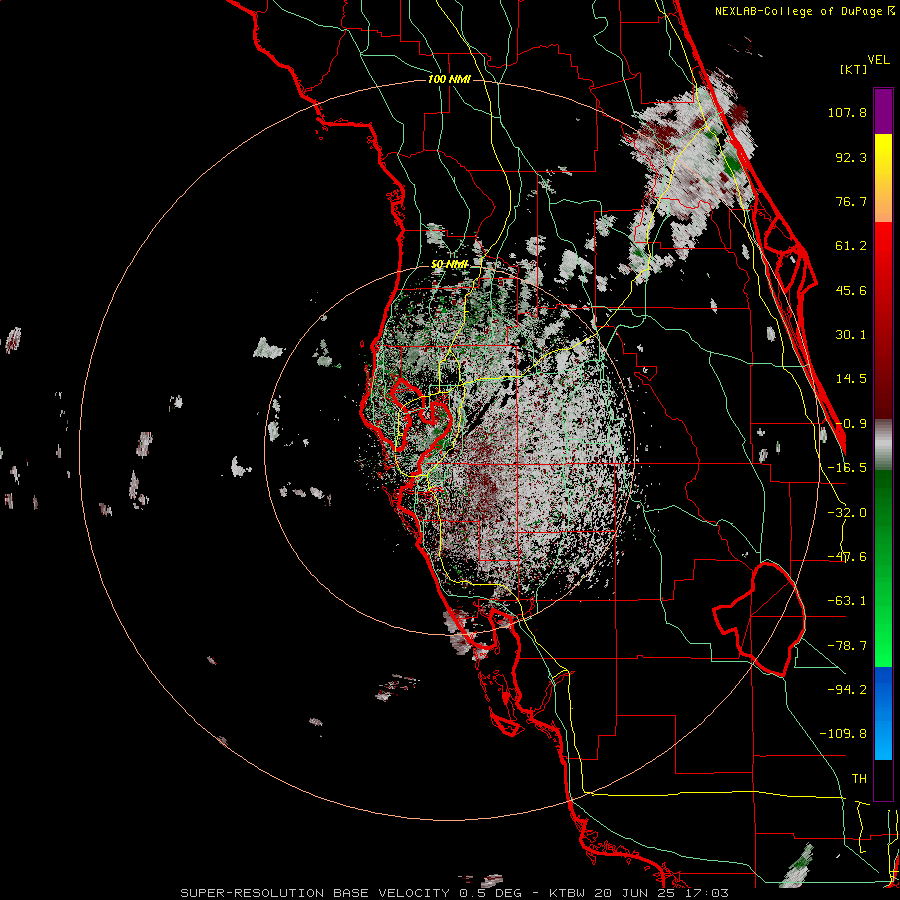Screen dimensions: 900x900
Task: Click the VEL legend heading
Action: tap(878, 59)
